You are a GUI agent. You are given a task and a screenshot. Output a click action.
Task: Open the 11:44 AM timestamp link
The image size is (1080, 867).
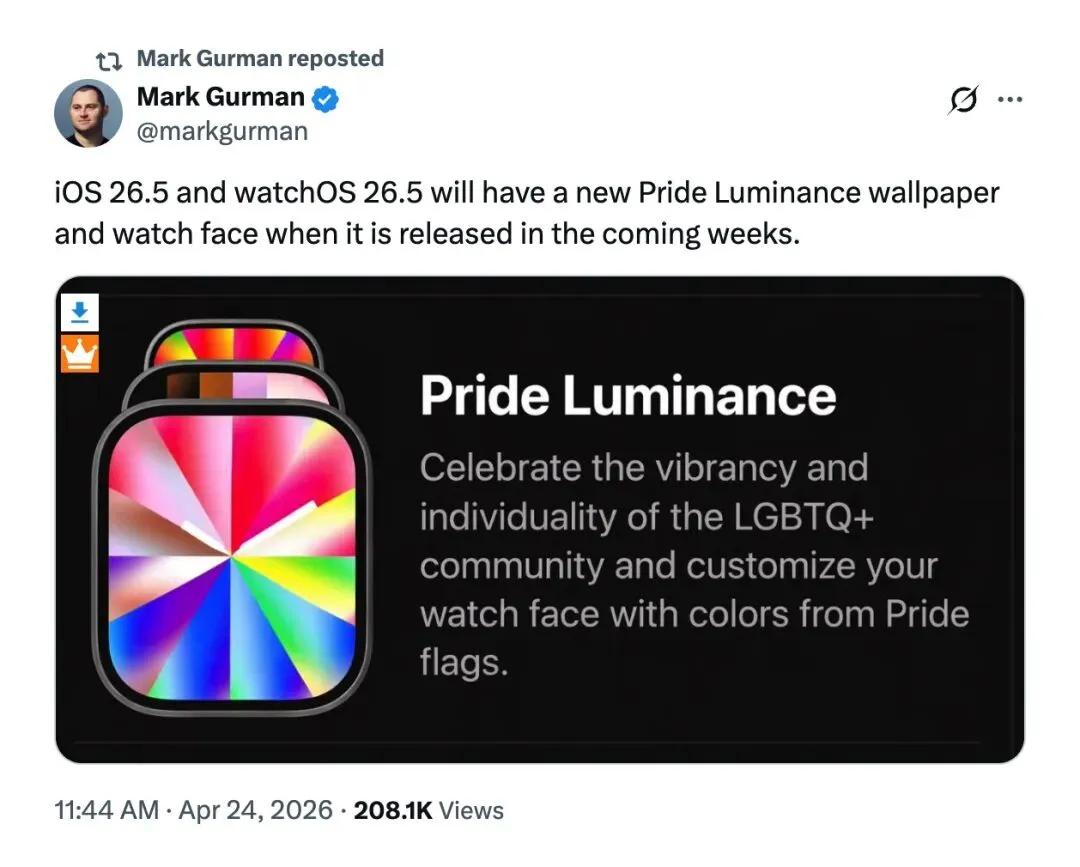click(x=107, y=811)
